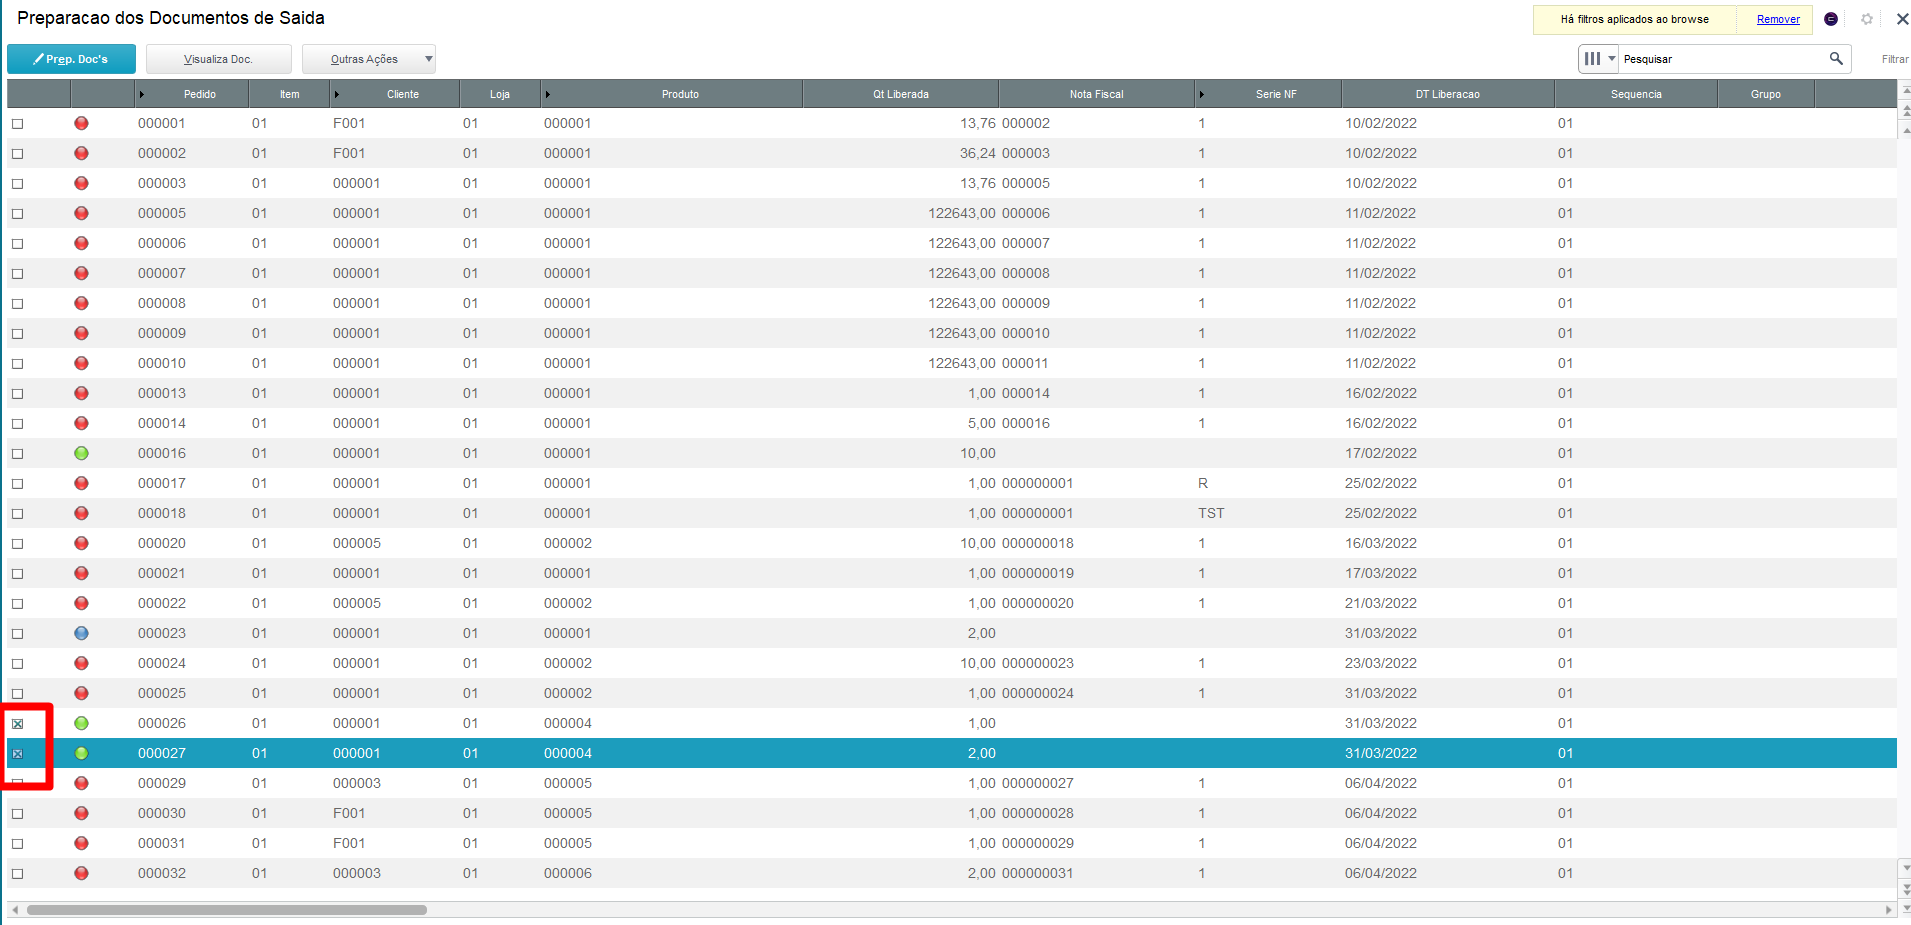Select quantity 36,24 cell
Image resolution: width=1911 pixels, height=925 pixels.
tap(977, 153)
